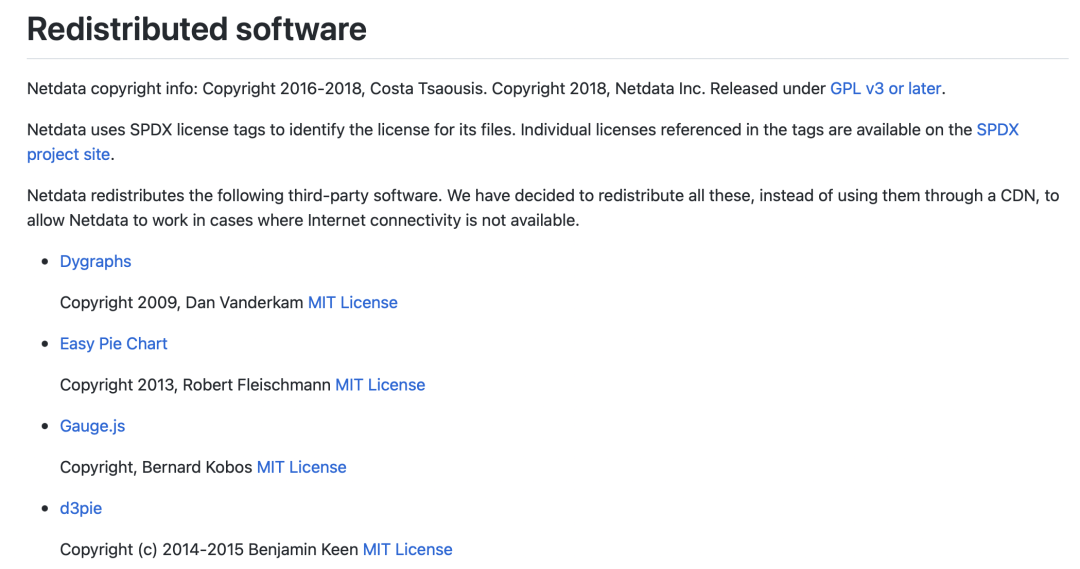Click the text 'Copyright 2013, Robert Fleischmann'
Image resolution: width=1080 pixels, height=569 pixels.
point(196,385)
